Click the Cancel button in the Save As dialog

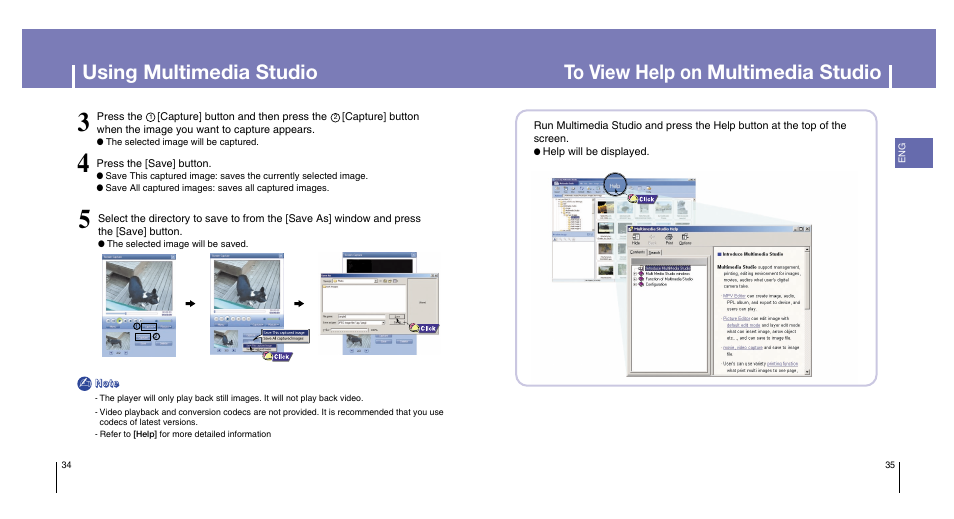(397, 322)
